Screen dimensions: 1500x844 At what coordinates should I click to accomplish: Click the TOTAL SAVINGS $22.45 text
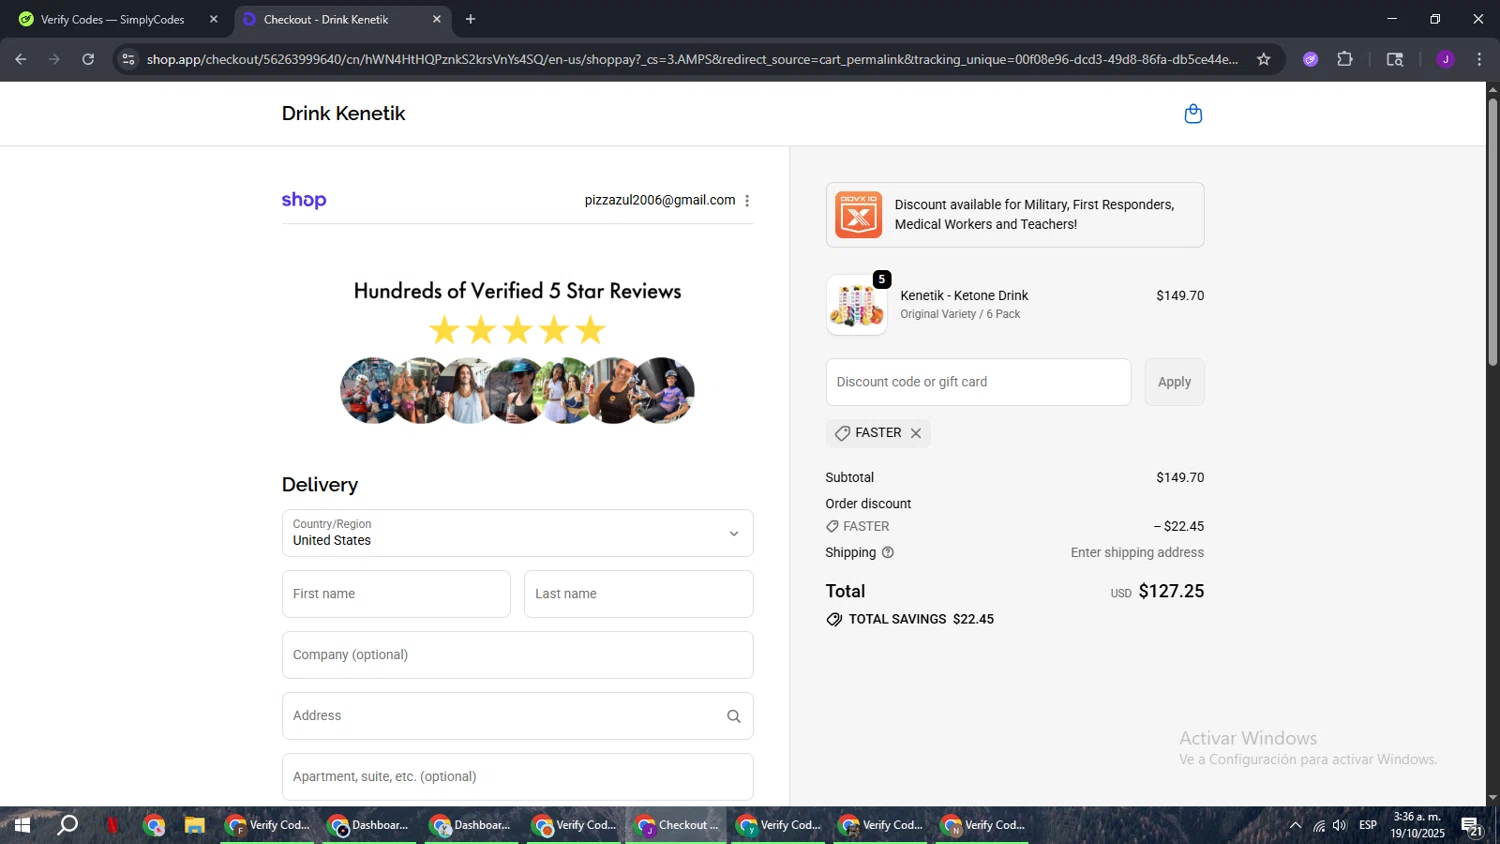(x=921, y=620)
